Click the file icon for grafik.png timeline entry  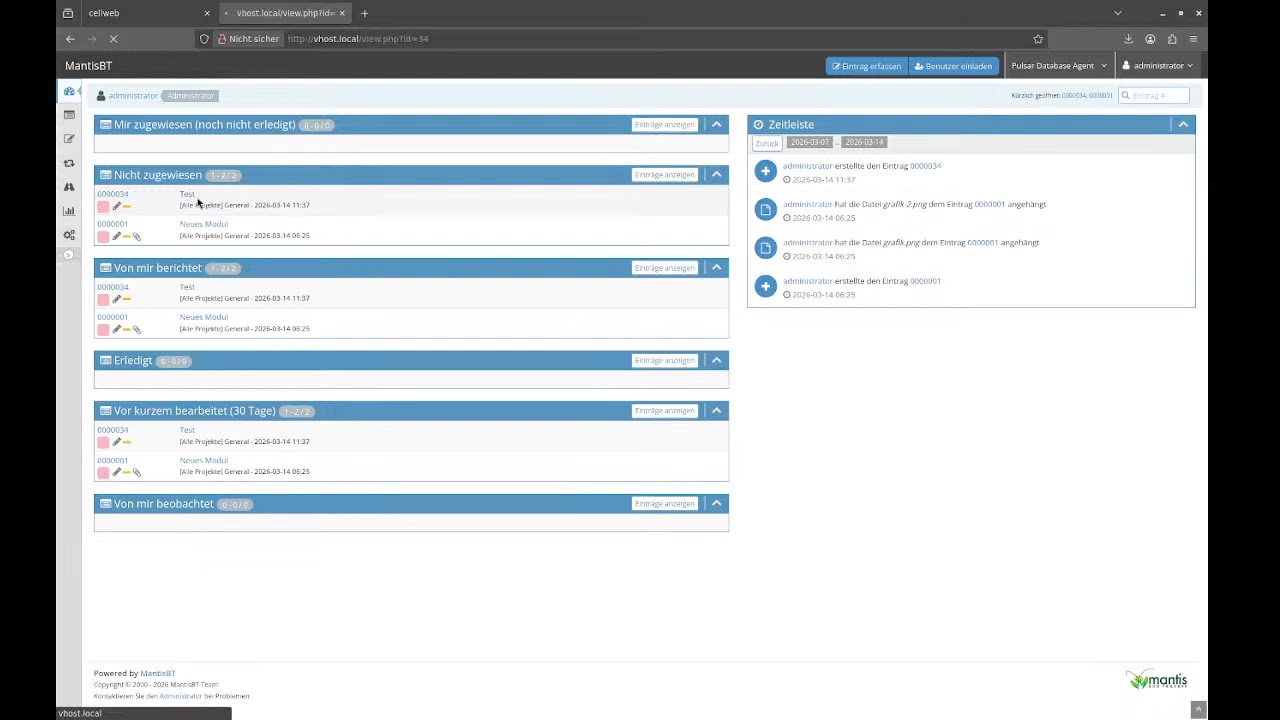766,248
